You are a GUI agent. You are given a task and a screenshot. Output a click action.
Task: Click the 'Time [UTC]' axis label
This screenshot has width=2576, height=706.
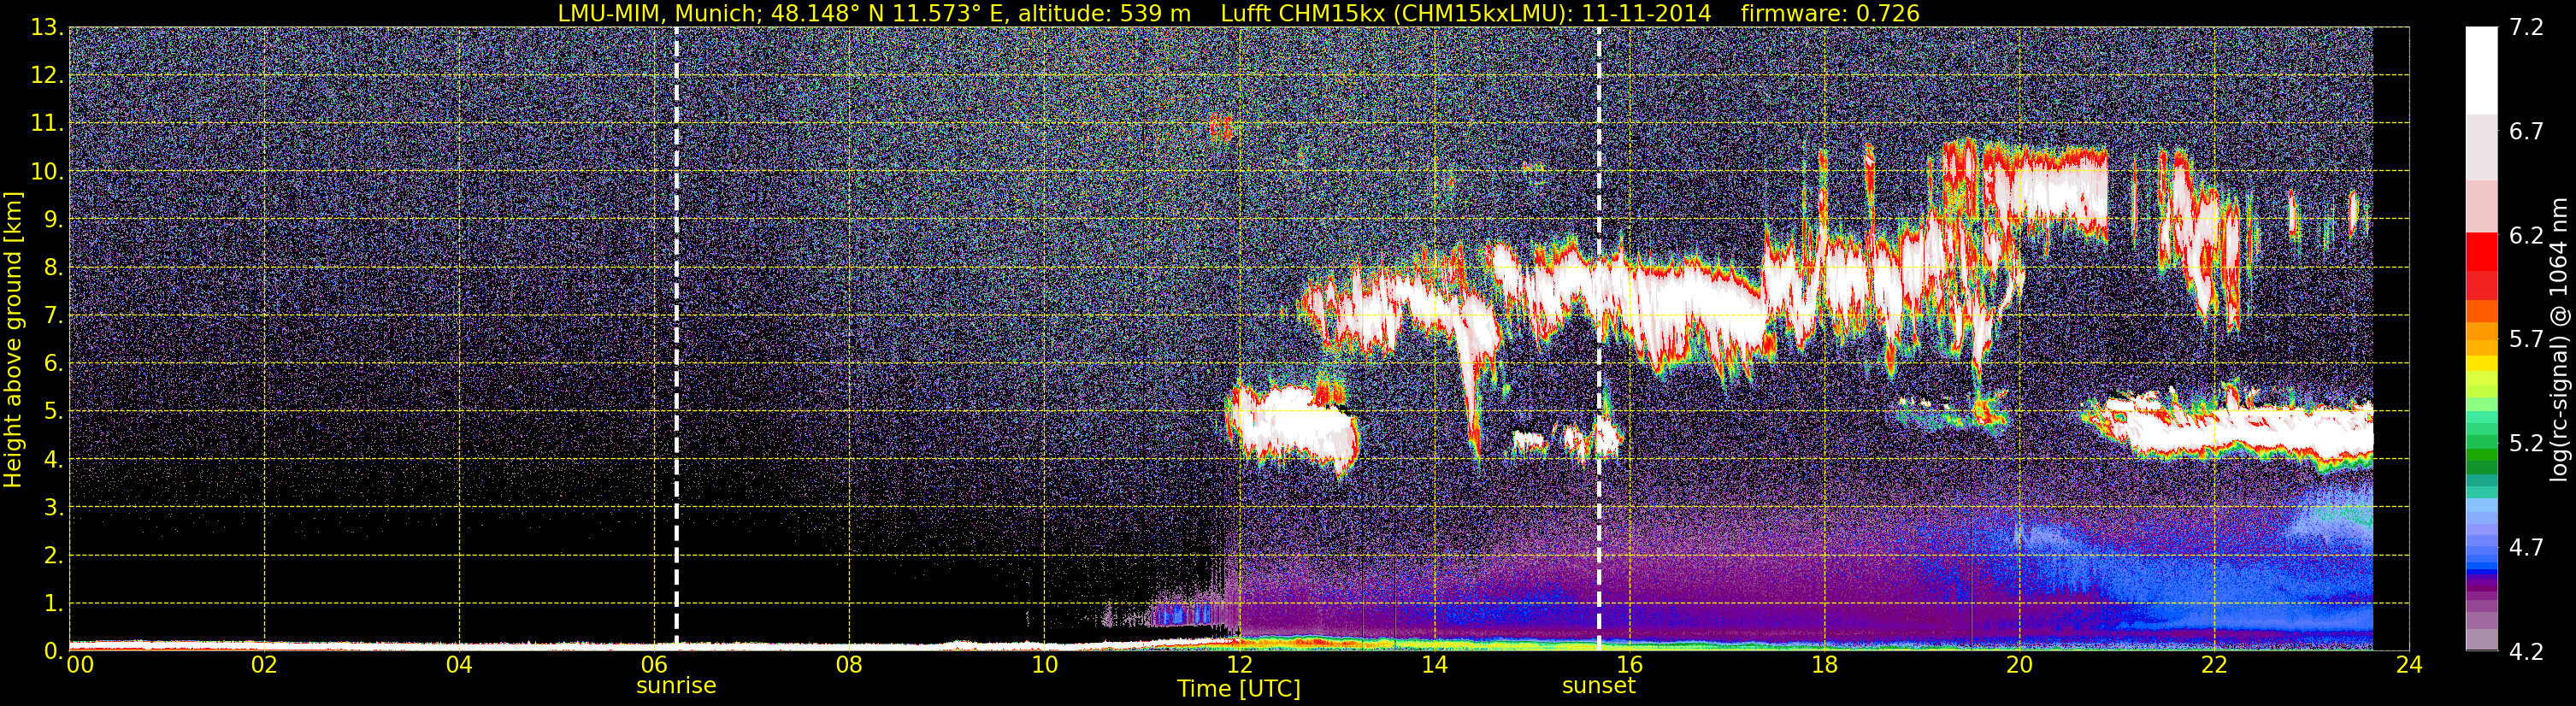[1239, 689]
